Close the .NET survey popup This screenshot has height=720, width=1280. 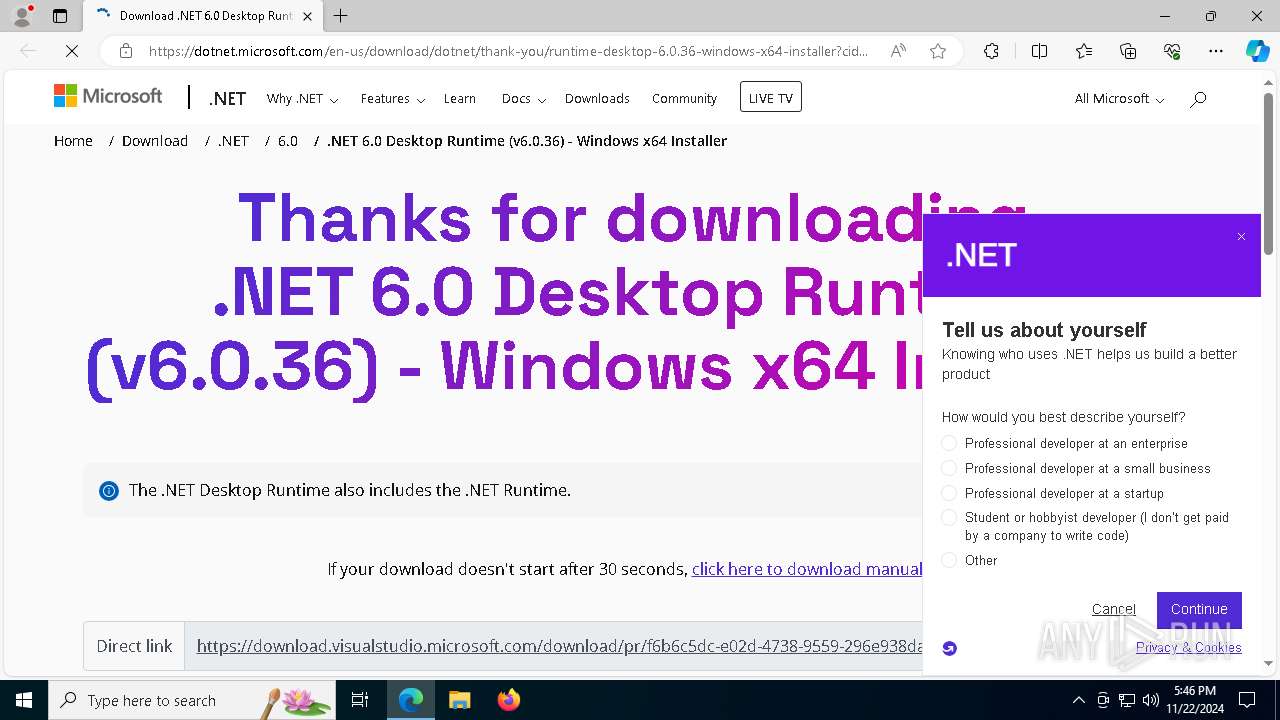point(1241,237)
